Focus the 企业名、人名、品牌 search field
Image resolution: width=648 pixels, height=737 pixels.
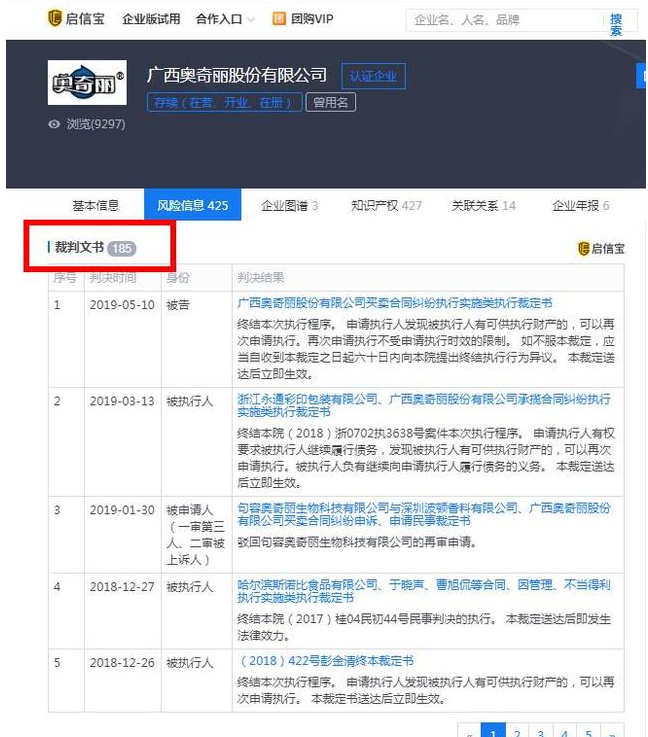coord(505,20)
